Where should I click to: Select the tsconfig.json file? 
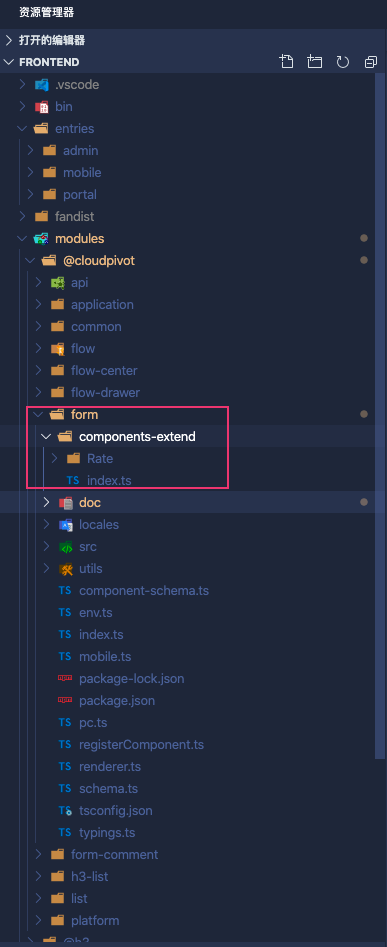tap(116, 811)
